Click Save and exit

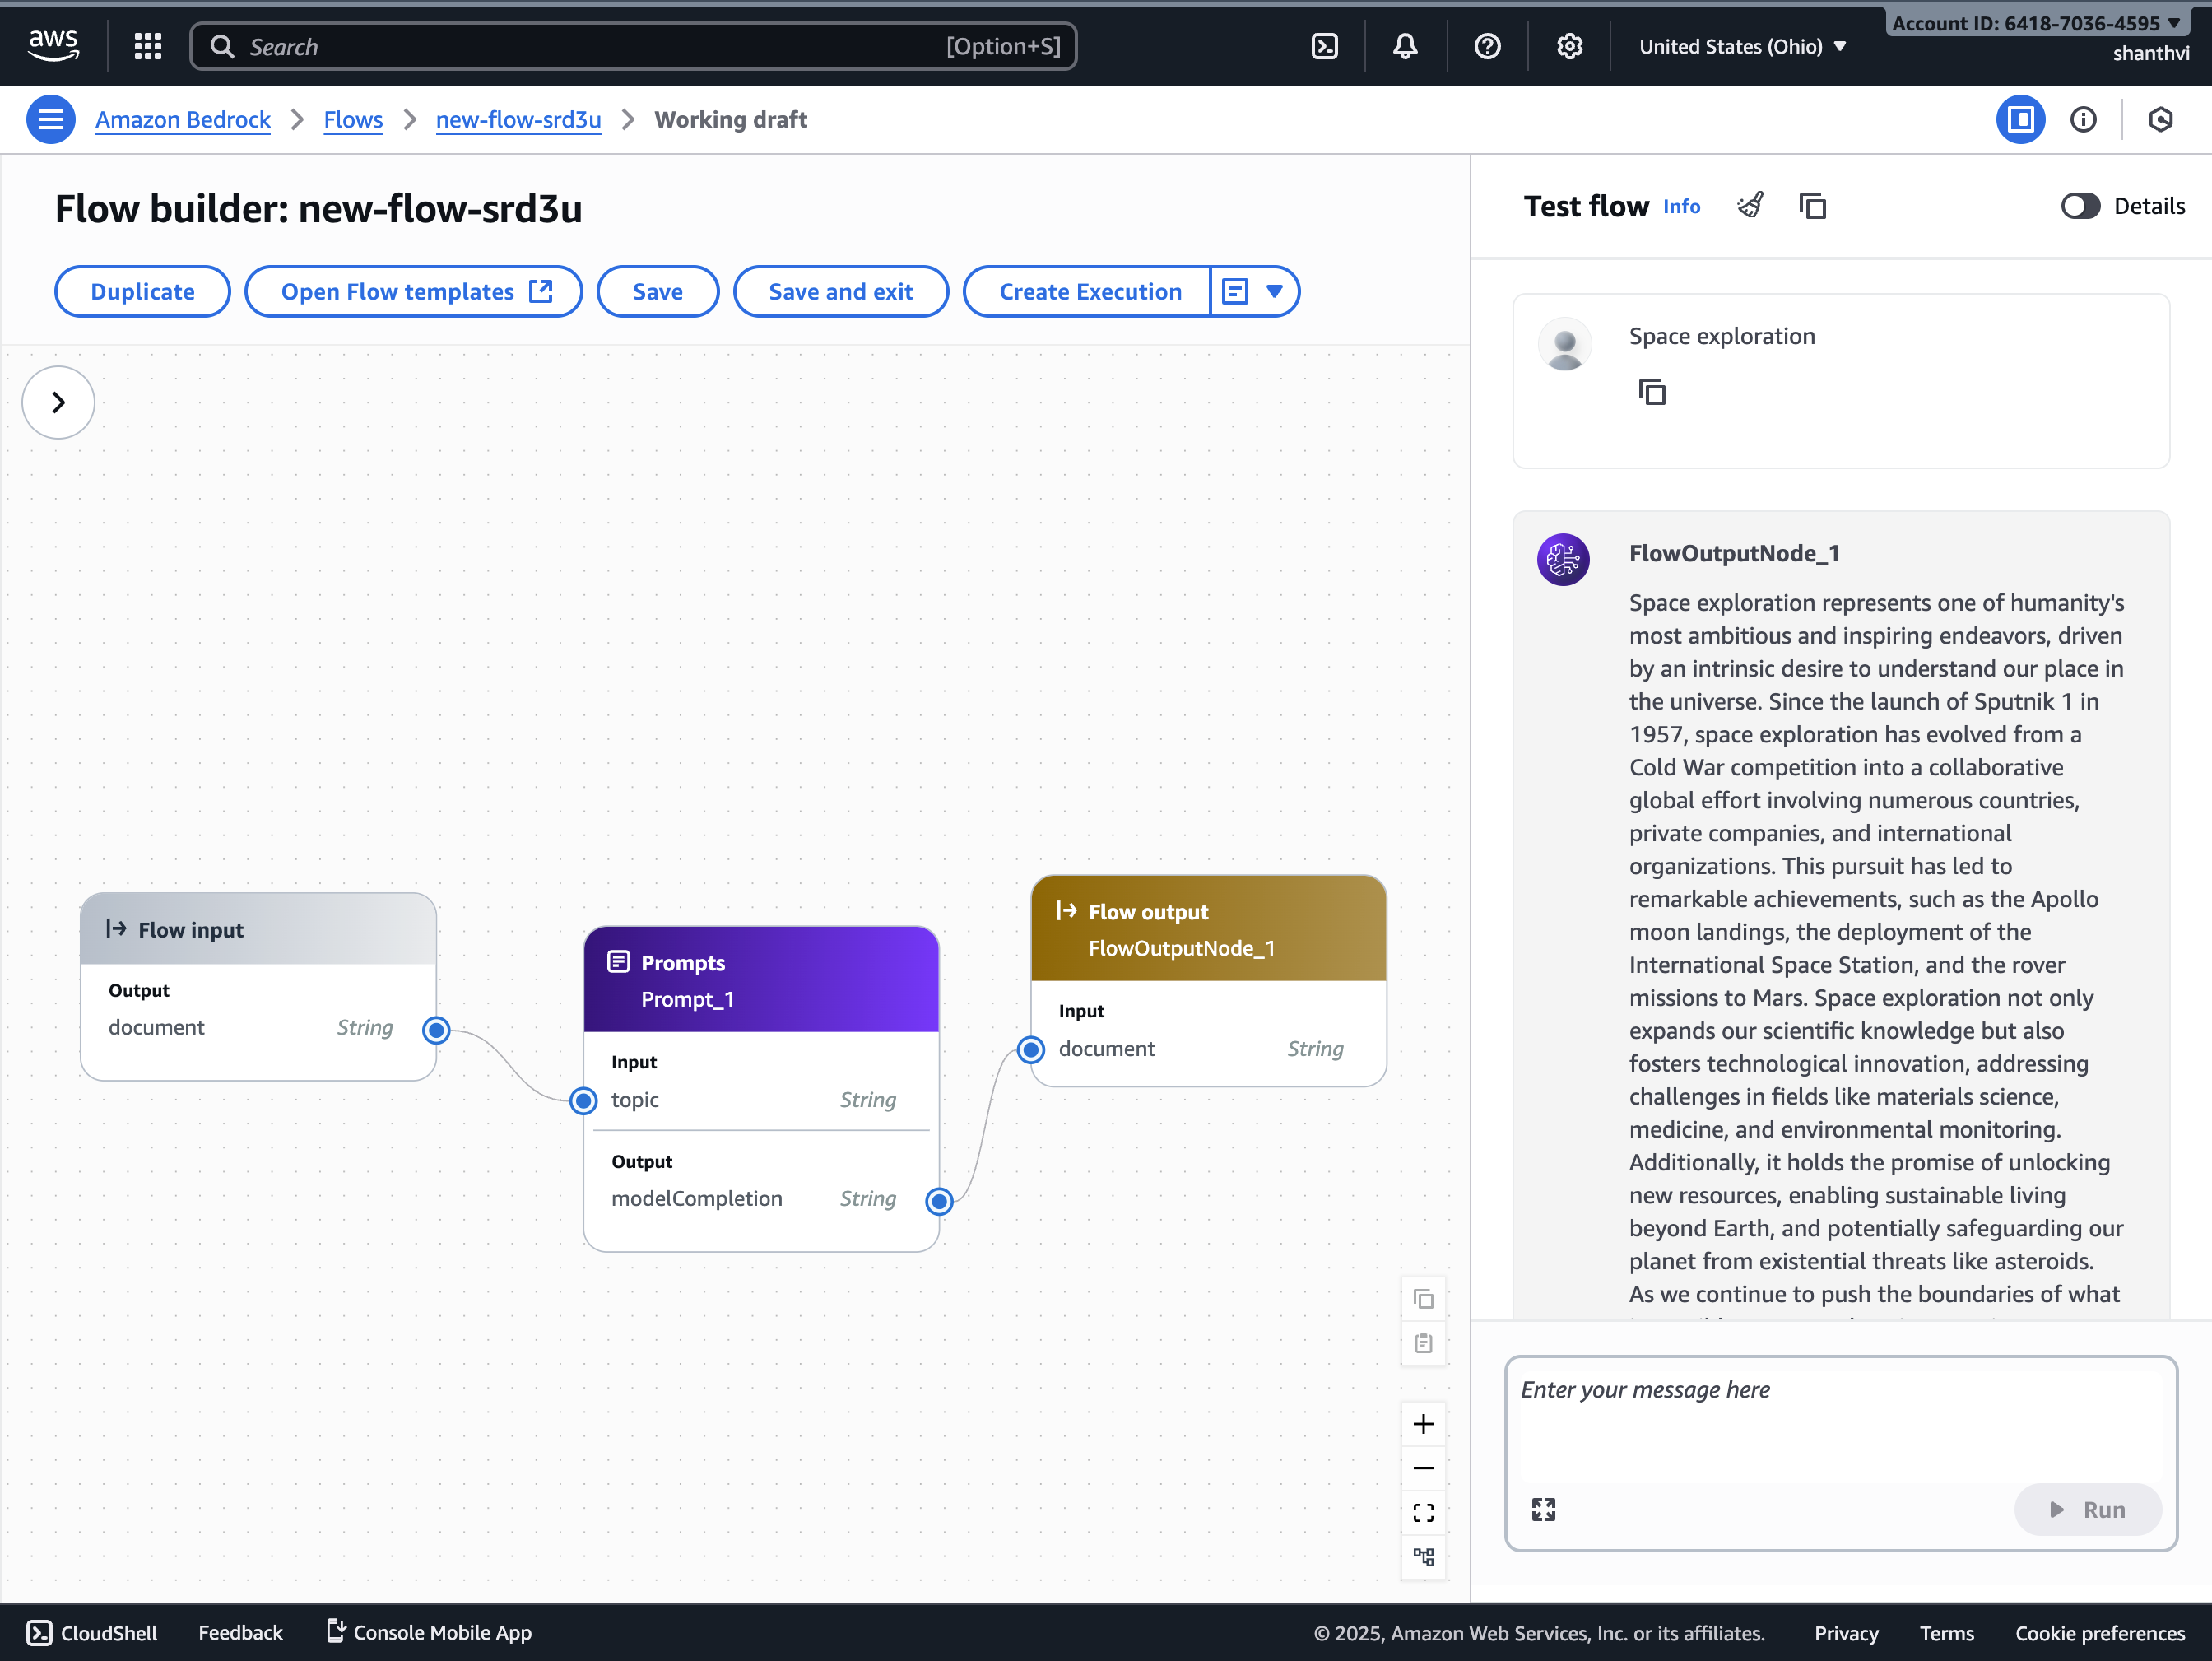pos(840,291)
